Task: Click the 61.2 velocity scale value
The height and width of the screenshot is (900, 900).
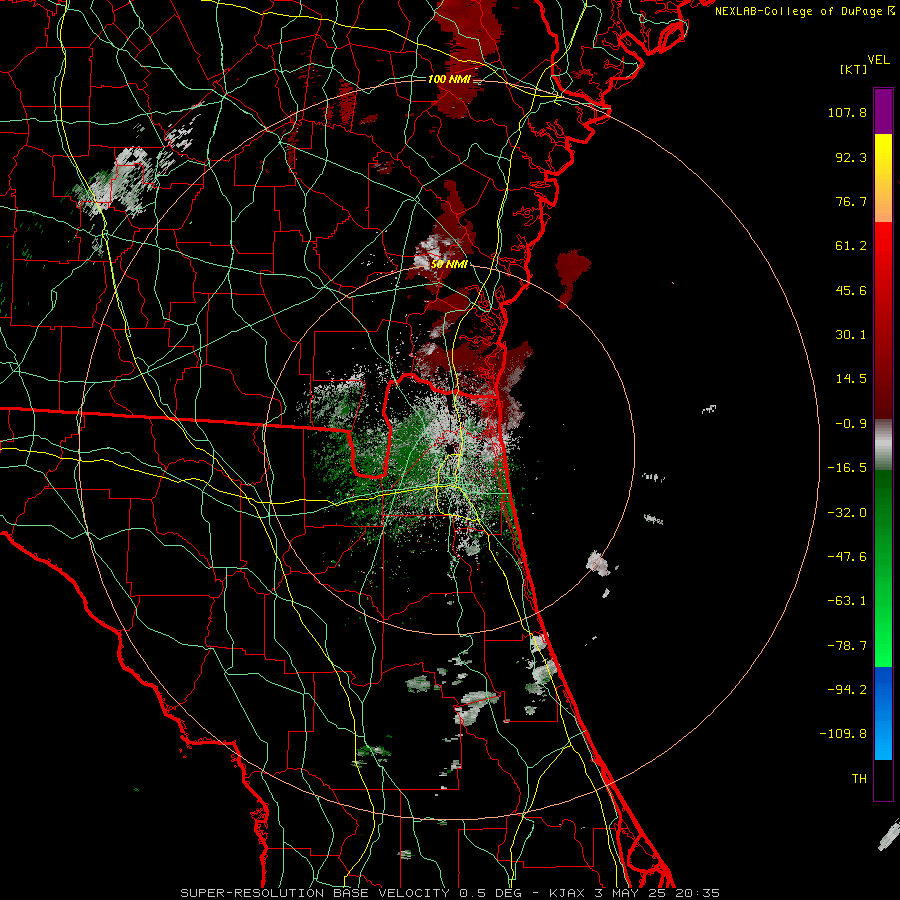Action: click(x=851, y=246)
